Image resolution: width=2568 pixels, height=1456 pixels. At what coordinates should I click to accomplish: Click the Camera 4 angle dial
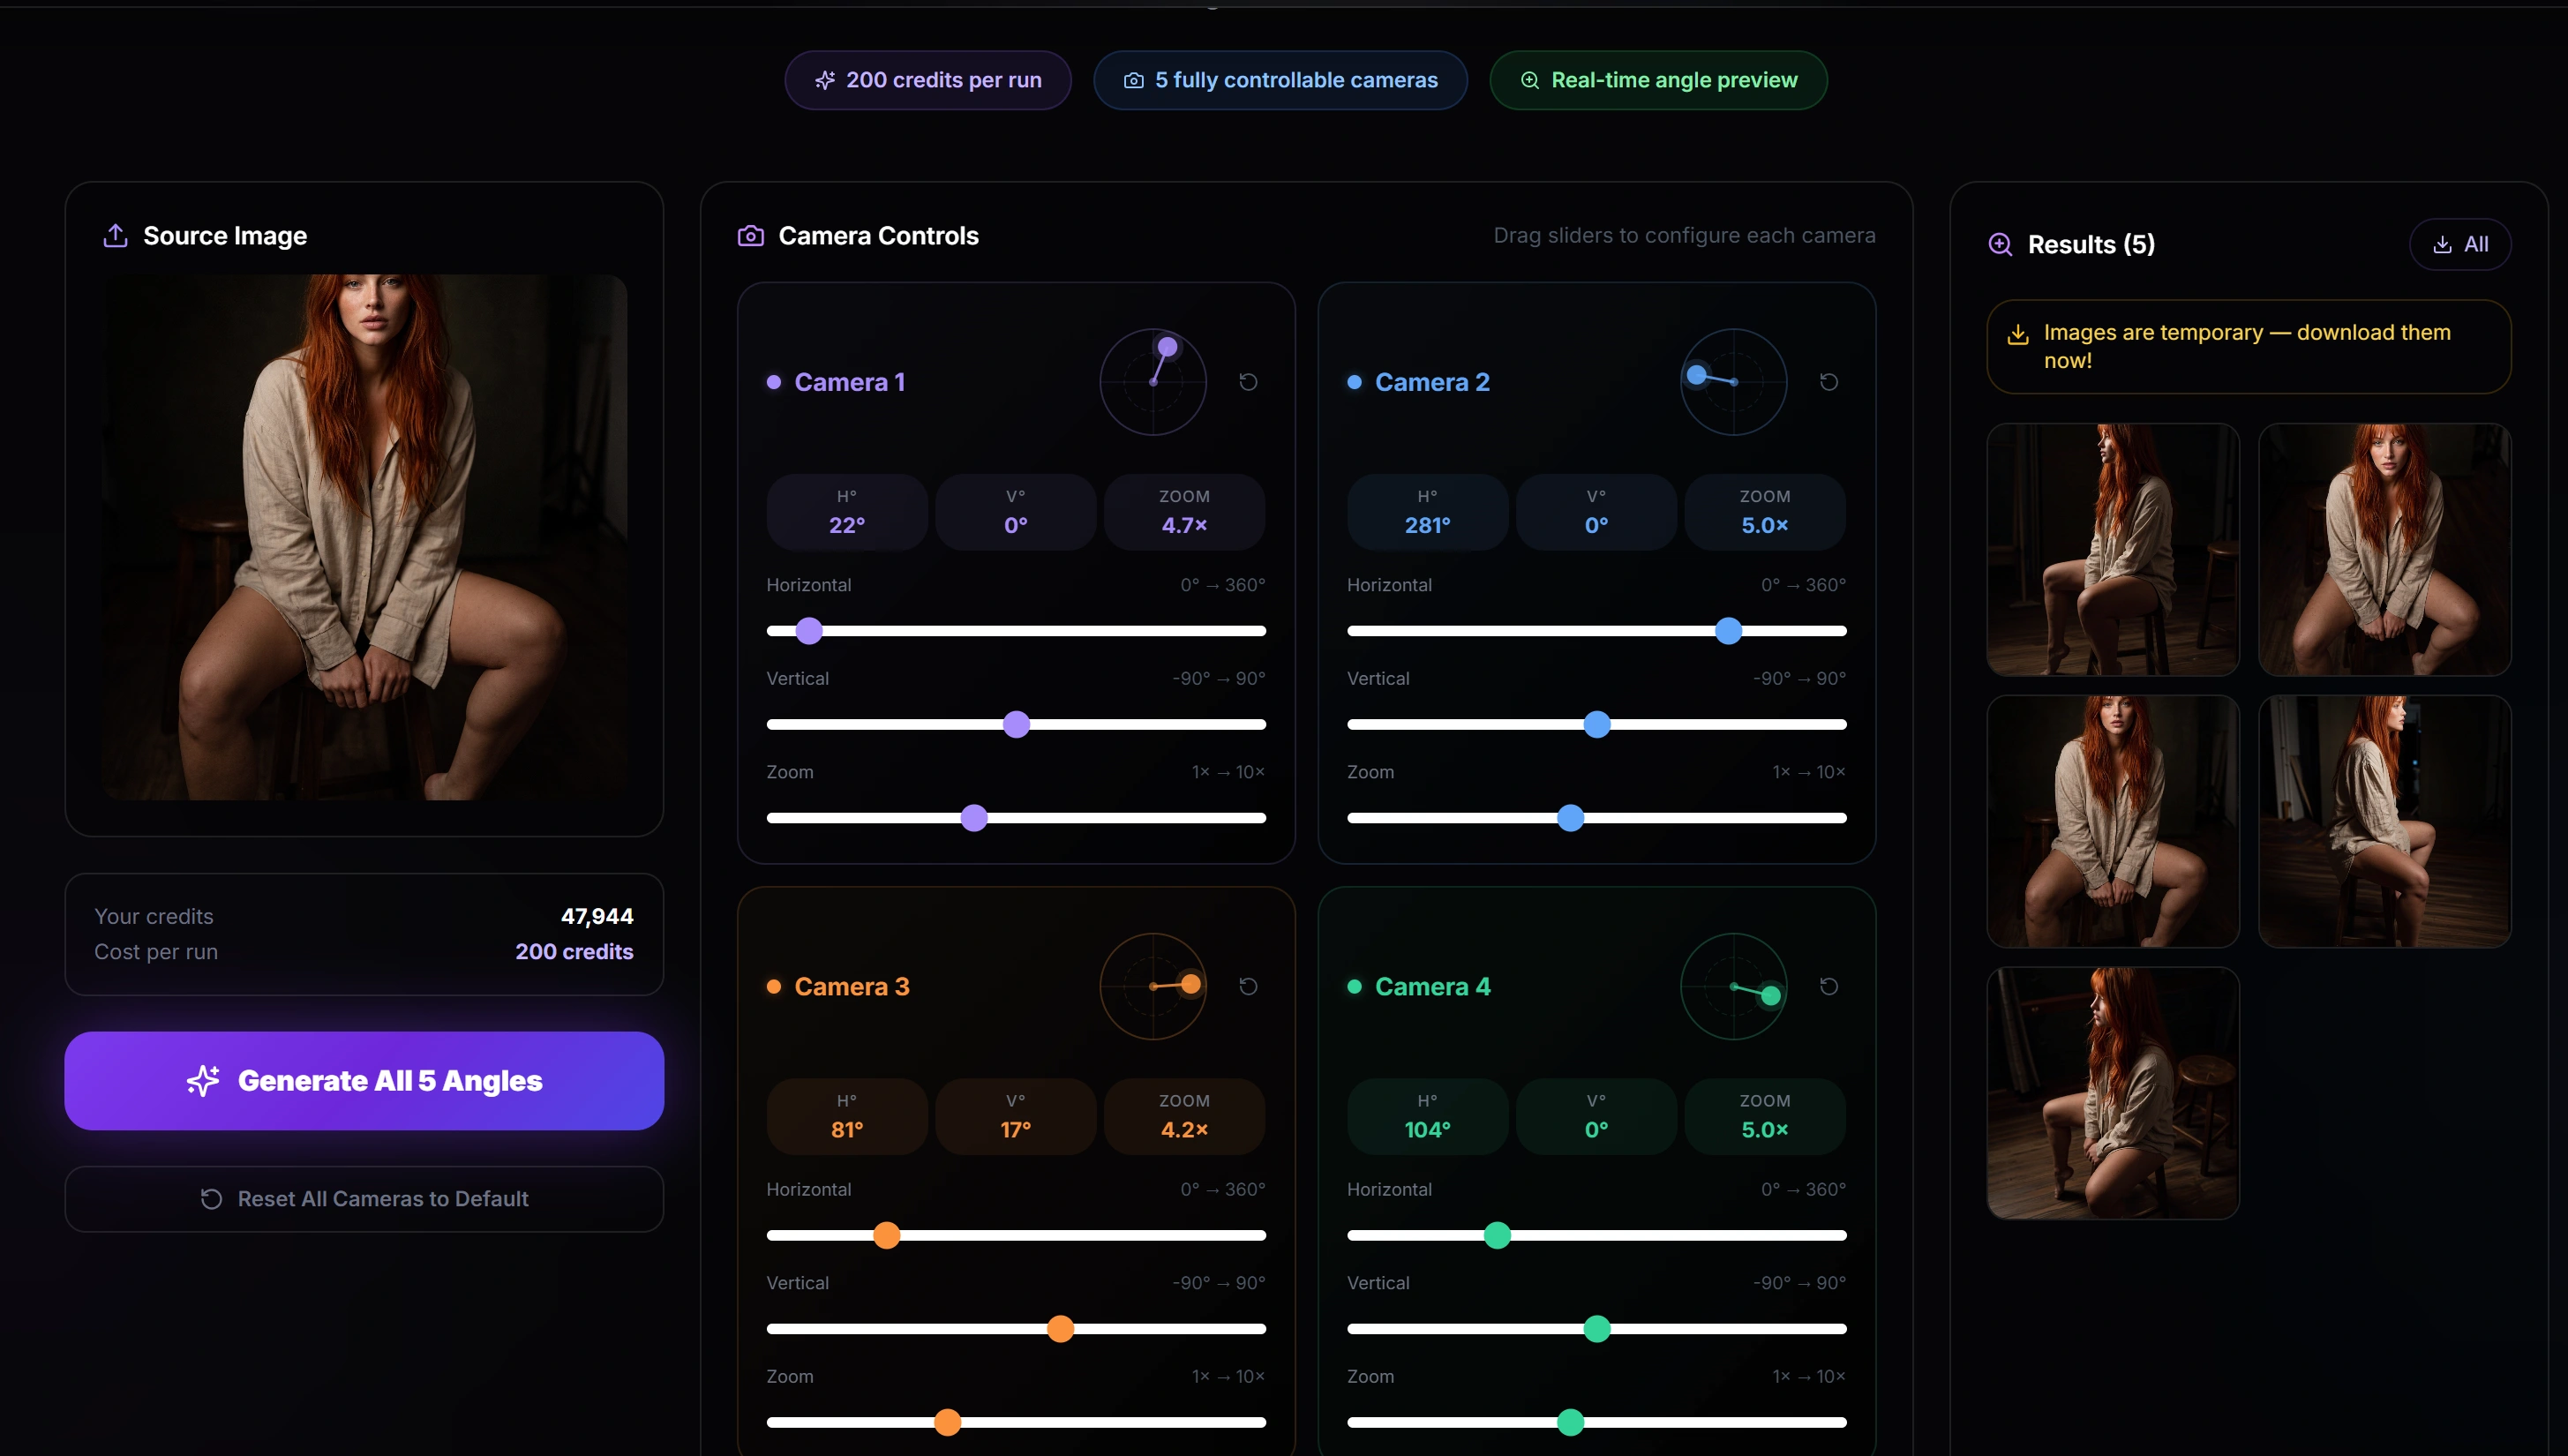pos(1734,987)
